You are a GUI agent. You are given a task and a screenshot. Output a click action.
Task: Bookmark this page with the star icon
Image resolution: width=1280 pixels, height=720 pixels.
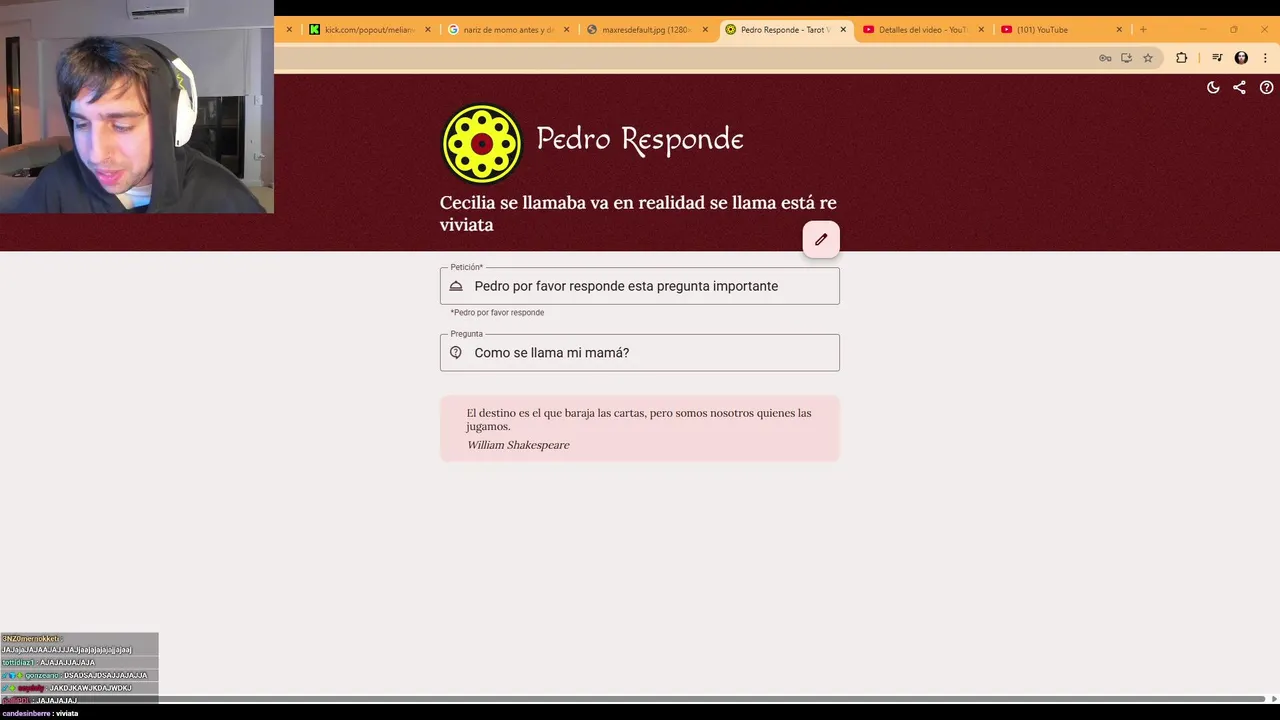(x=1148, y=58)
